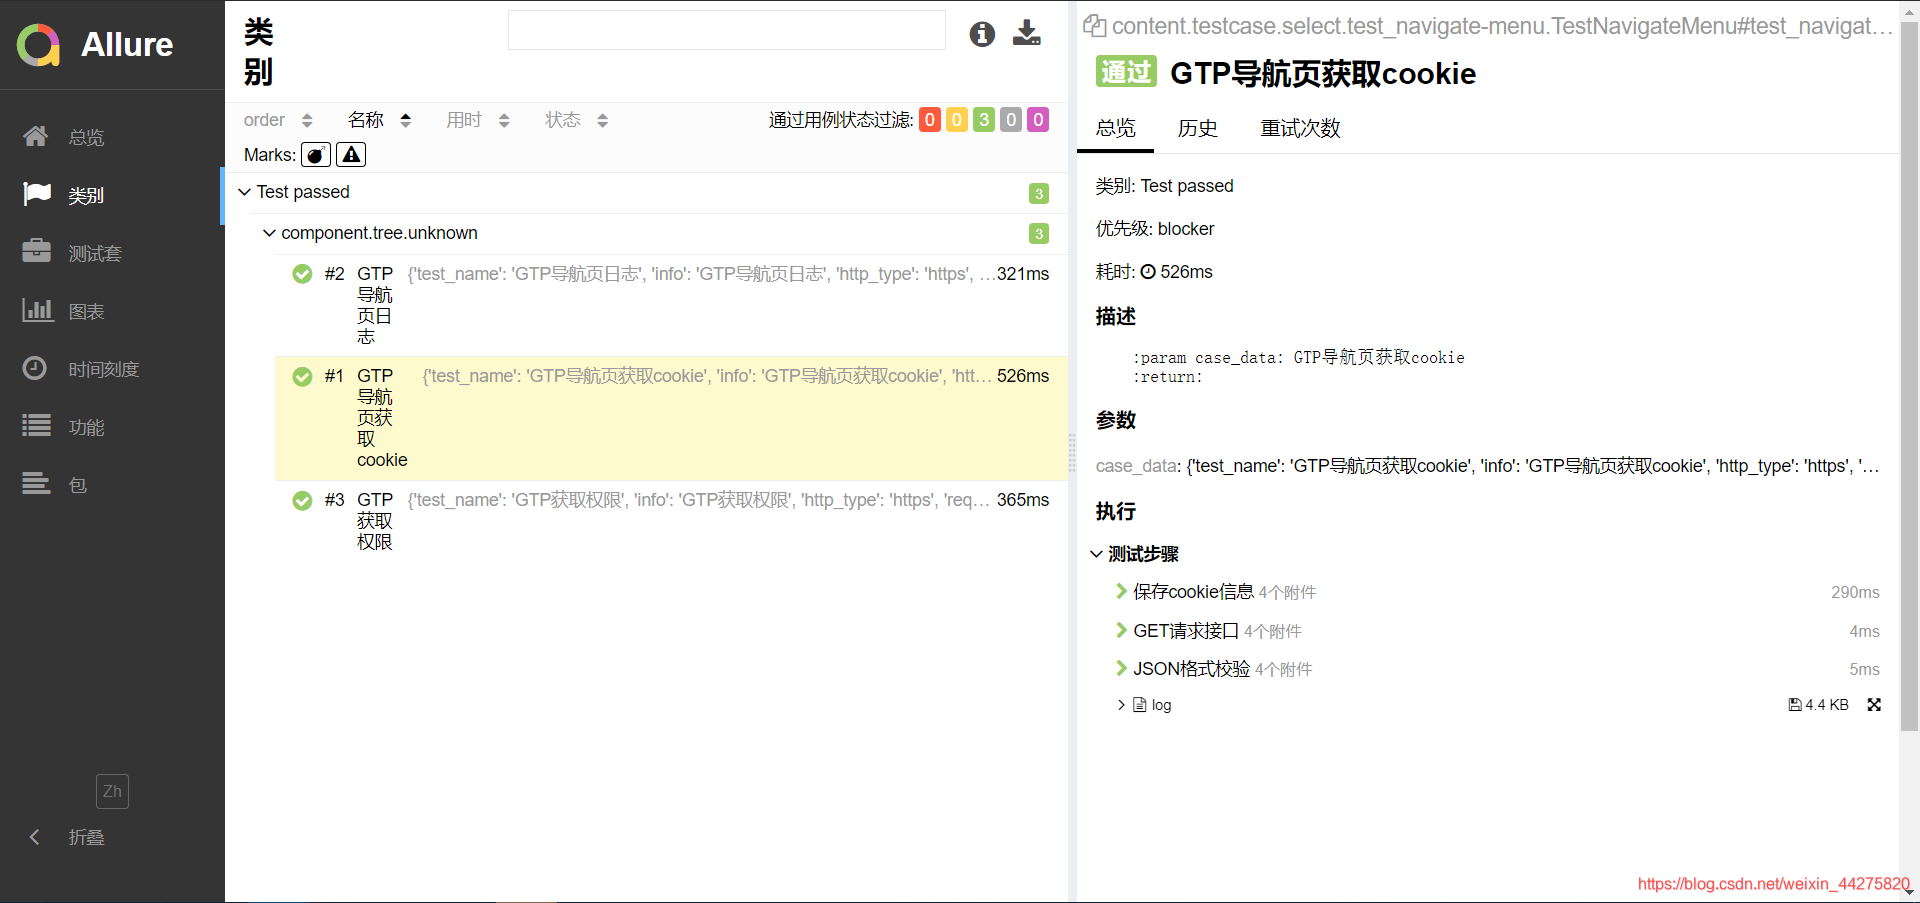Sort test list by order
The image size is (1920, 903).
pyautogui.click(x=278, y=120)
